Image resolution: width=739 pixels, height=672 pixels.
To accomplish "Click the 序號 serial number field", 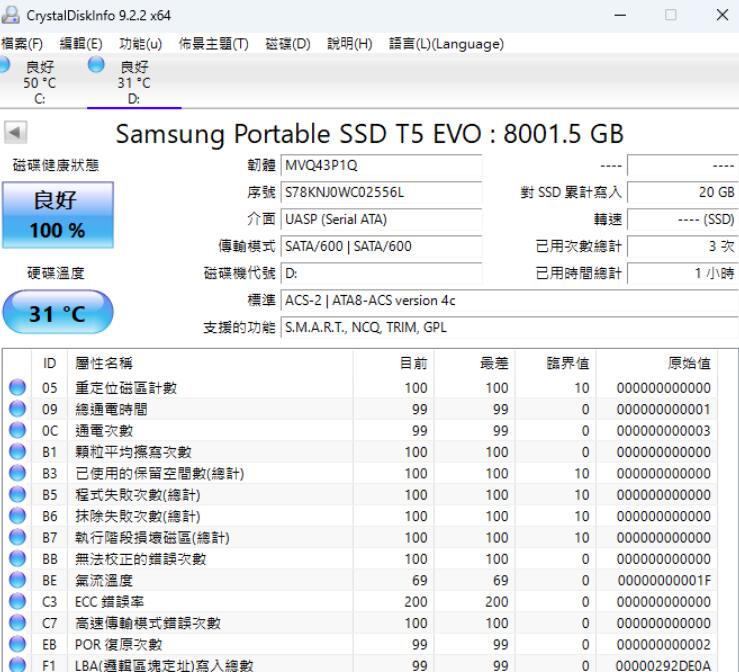I will click(378, 192).
